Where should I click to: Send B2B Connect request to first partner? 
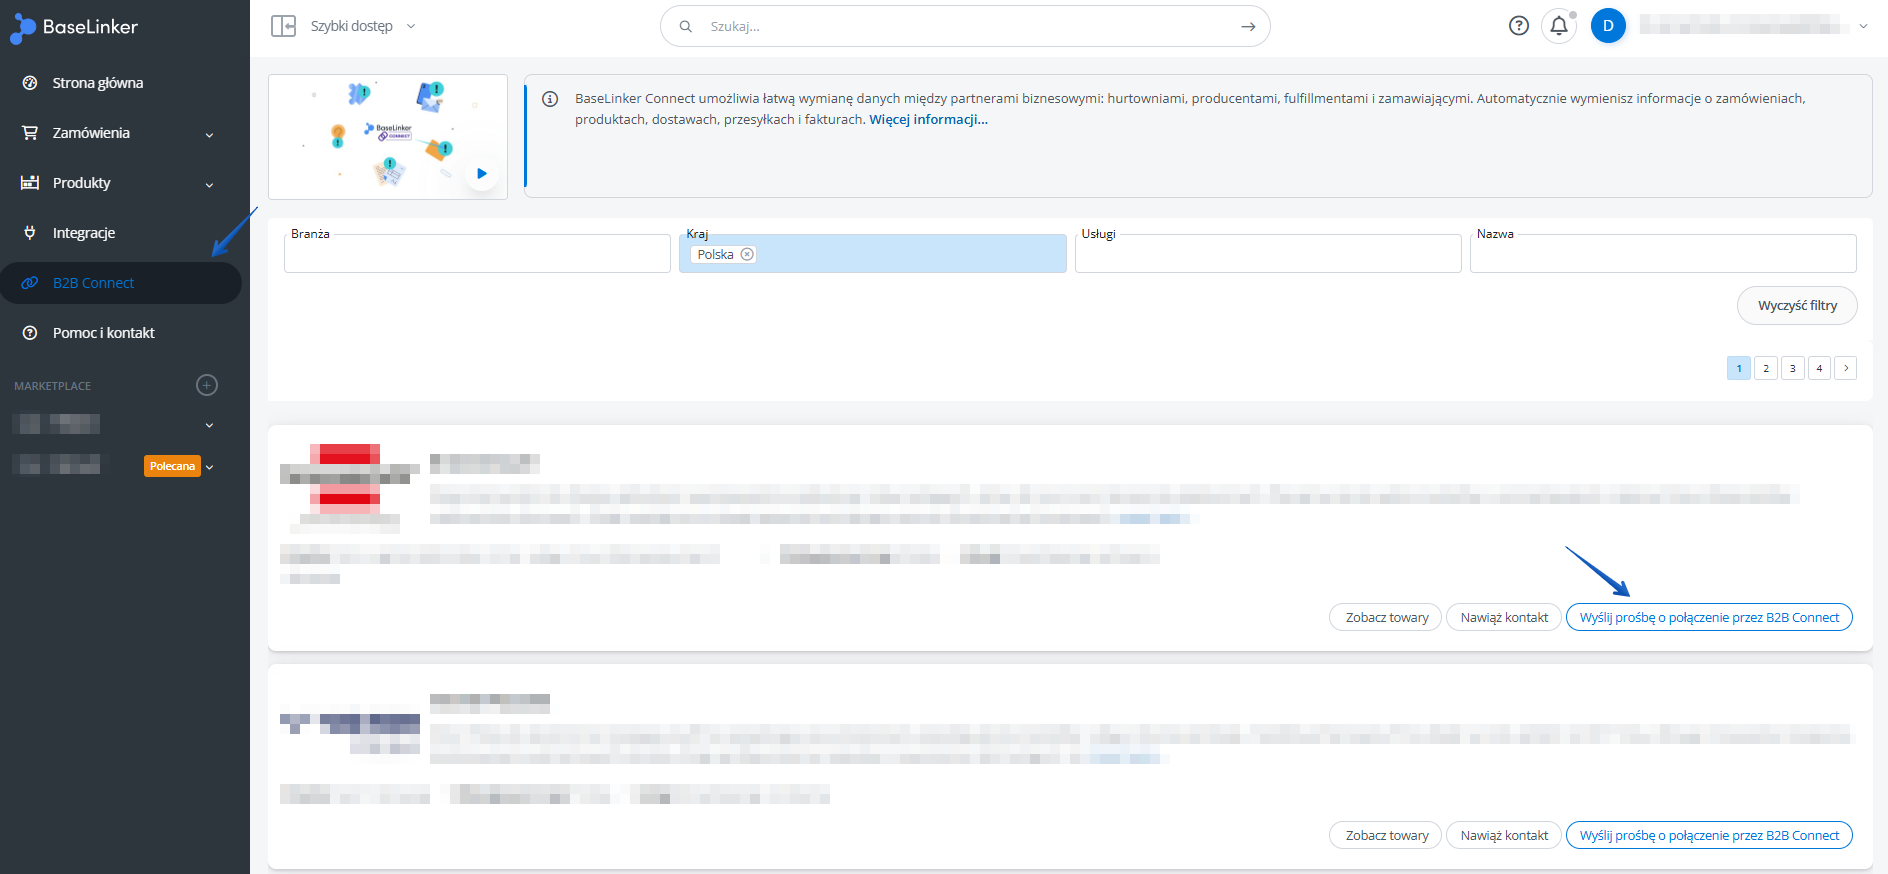pyautogui.click(x=1709, y=617)
